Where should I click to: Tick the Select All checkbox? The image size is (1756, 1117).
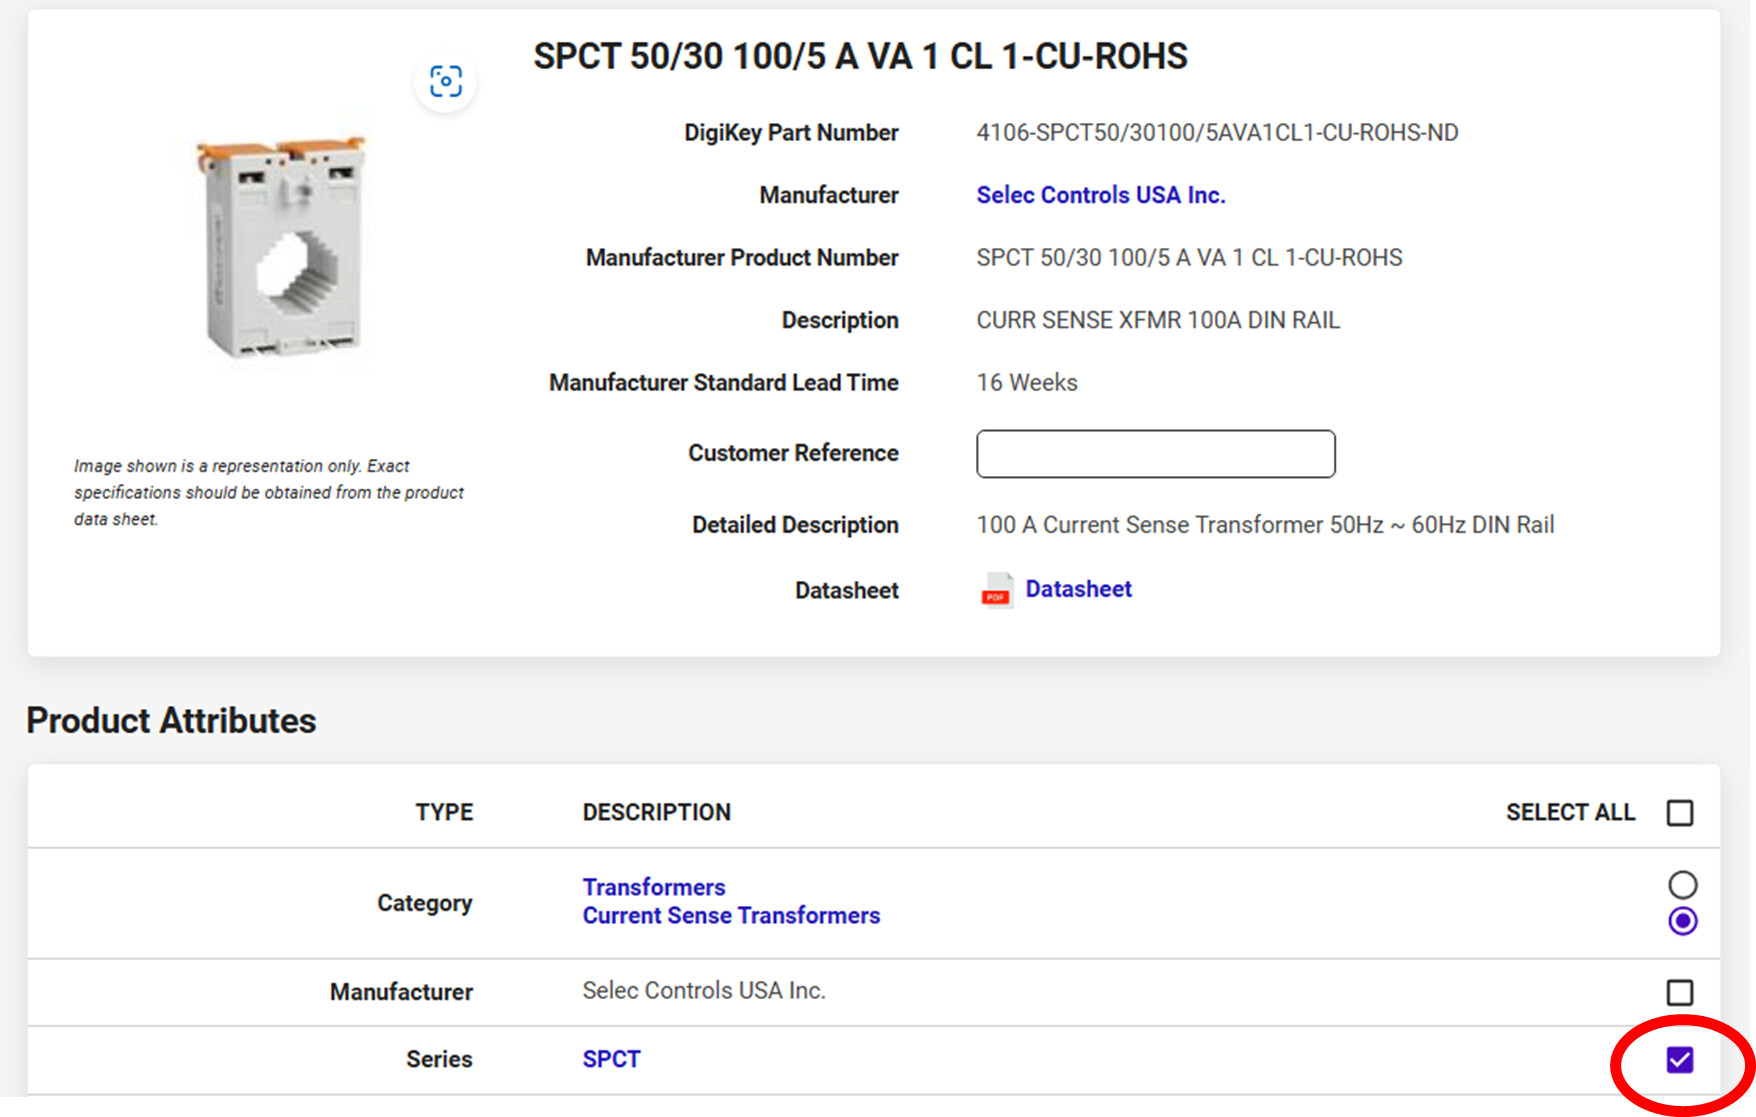[1680, 813]
